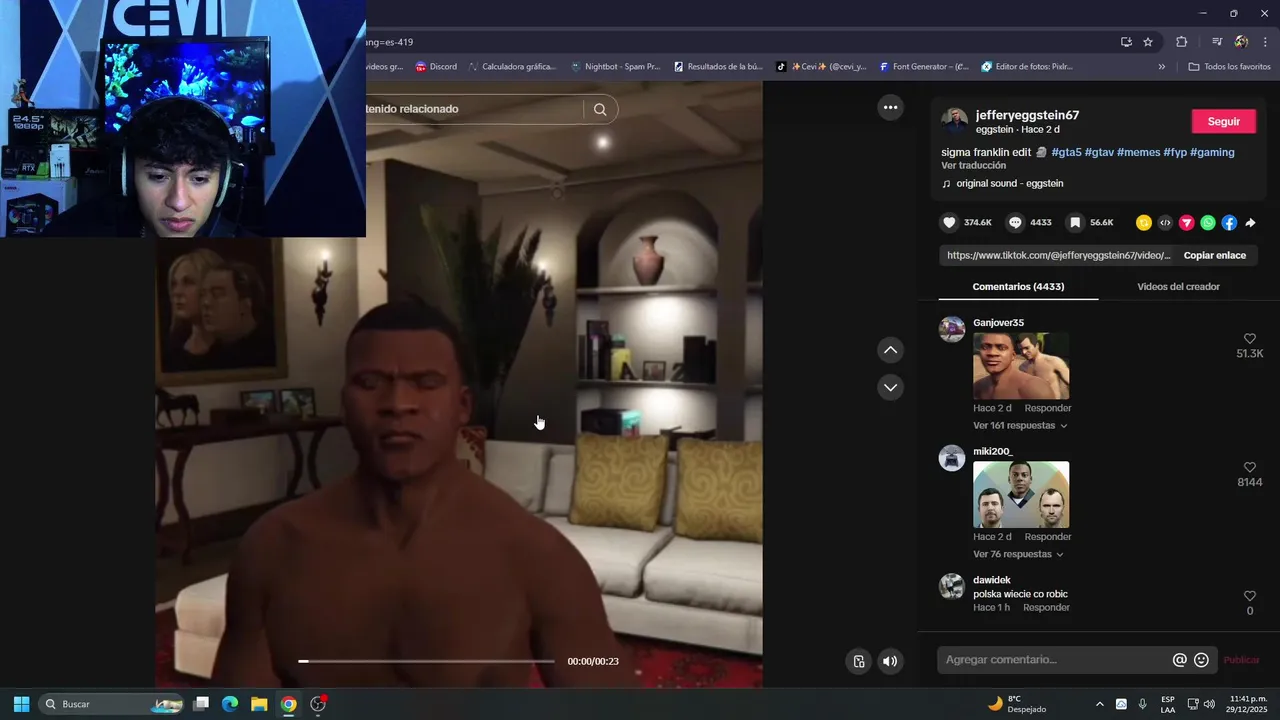Seek on the video progress bar
Viewport: 1280px width, 720px height.
[426, 661]
